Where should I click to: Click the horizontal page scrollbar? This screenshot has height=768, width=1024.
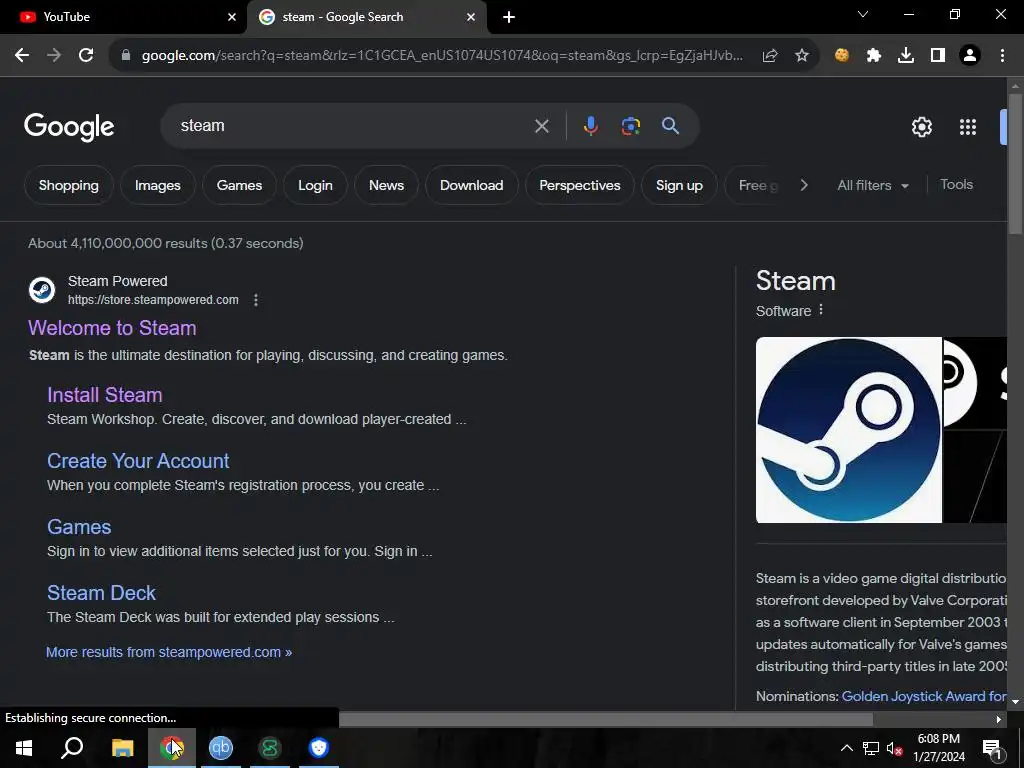(x=606, y=719)
